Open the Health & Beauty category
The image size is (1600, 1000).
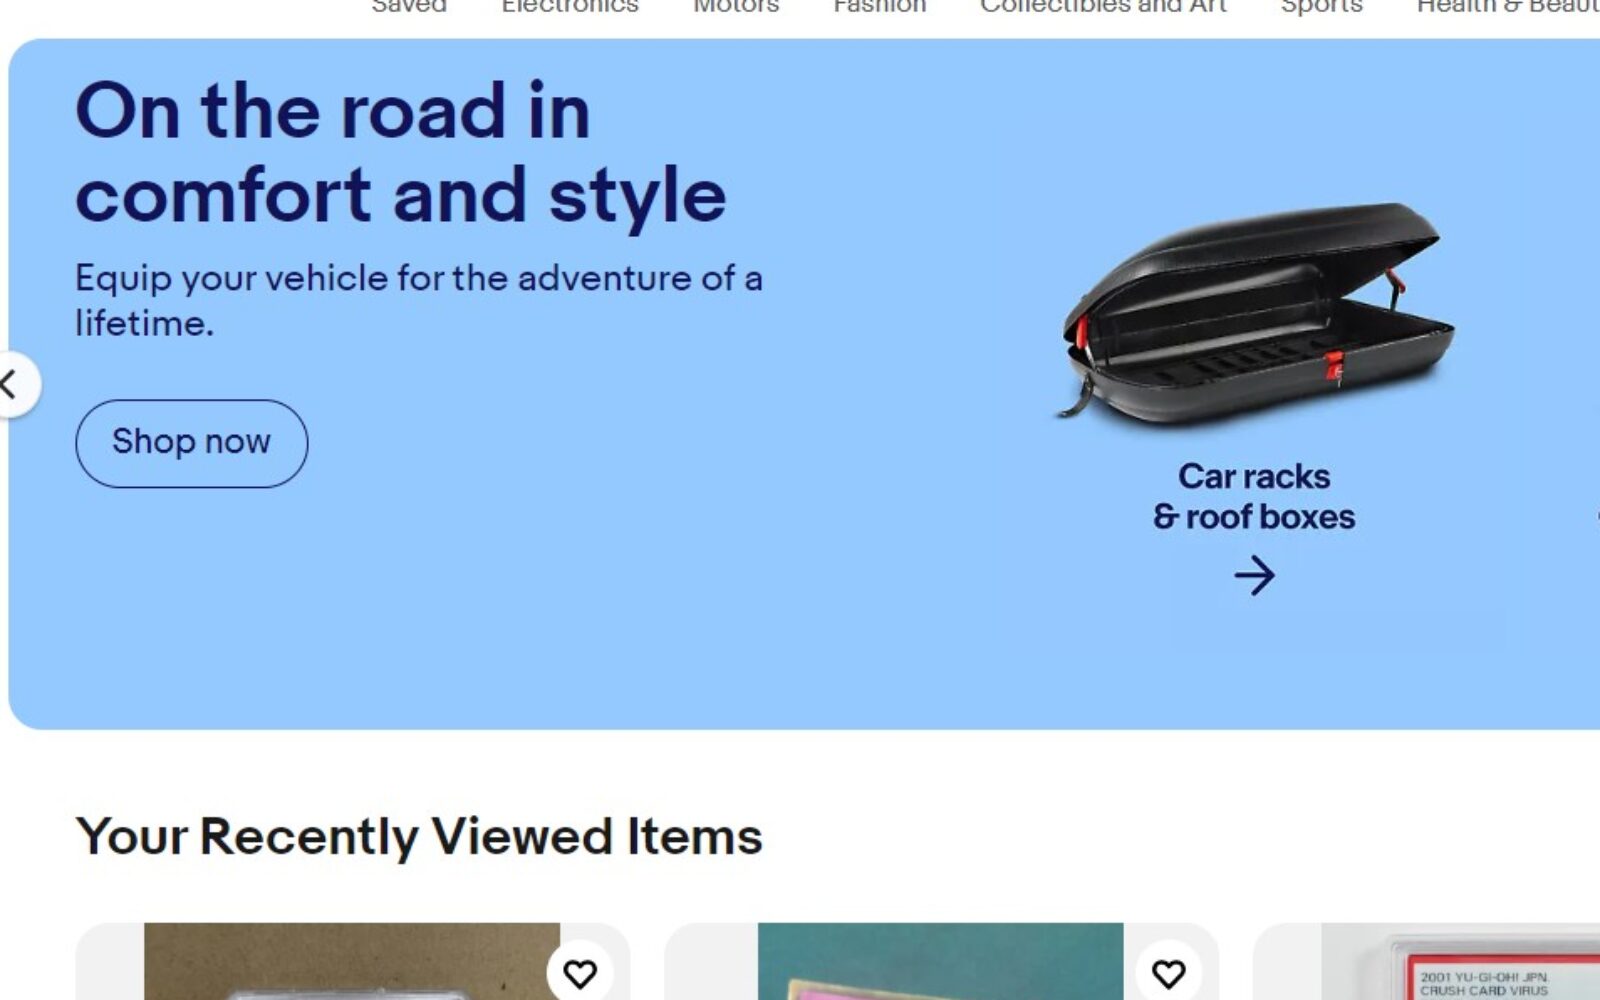[x=1508, y=6]
